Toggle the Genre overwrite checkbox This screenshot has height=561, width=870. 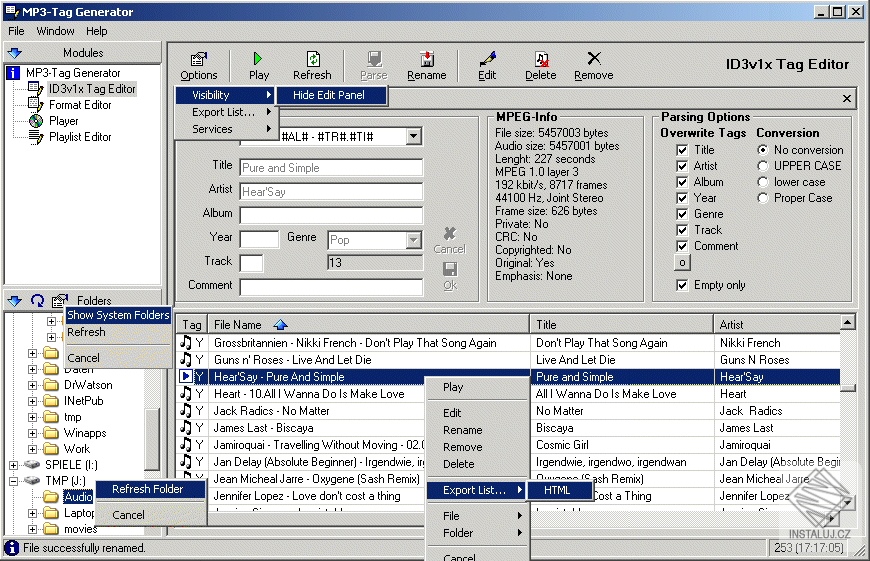tap(682, 214)
